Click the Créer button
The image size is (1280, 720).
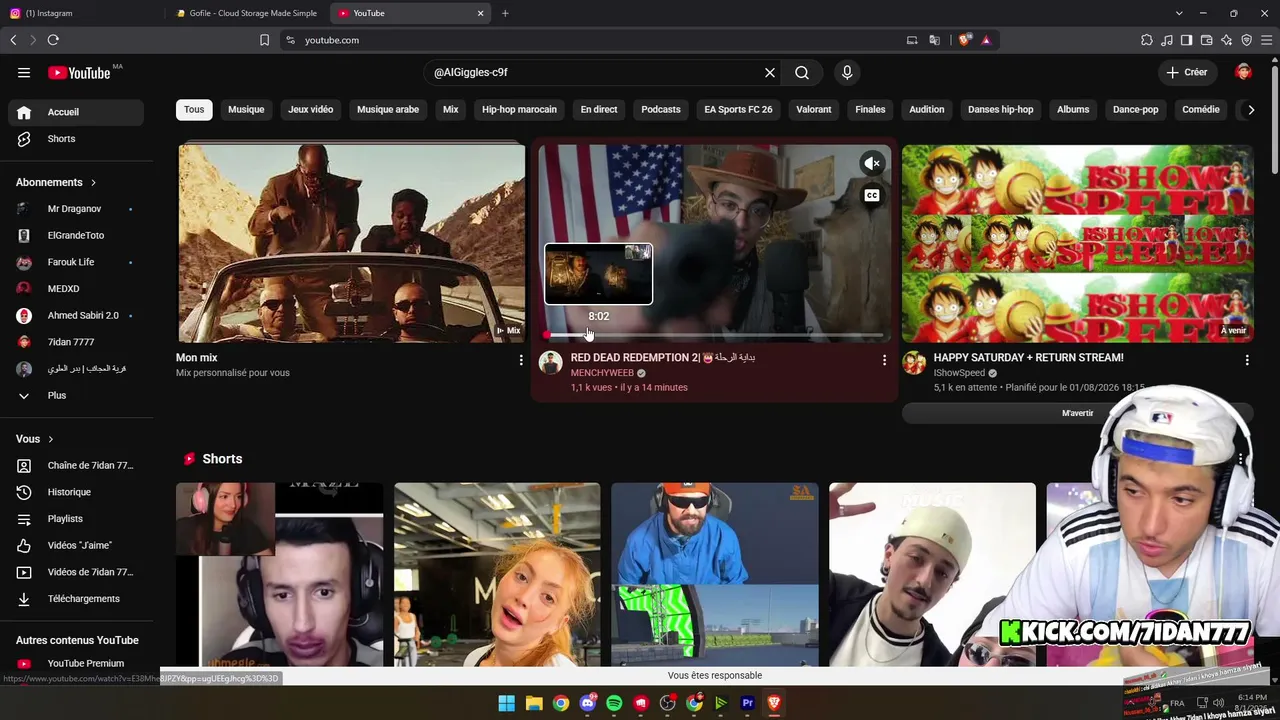point(1186,72)
